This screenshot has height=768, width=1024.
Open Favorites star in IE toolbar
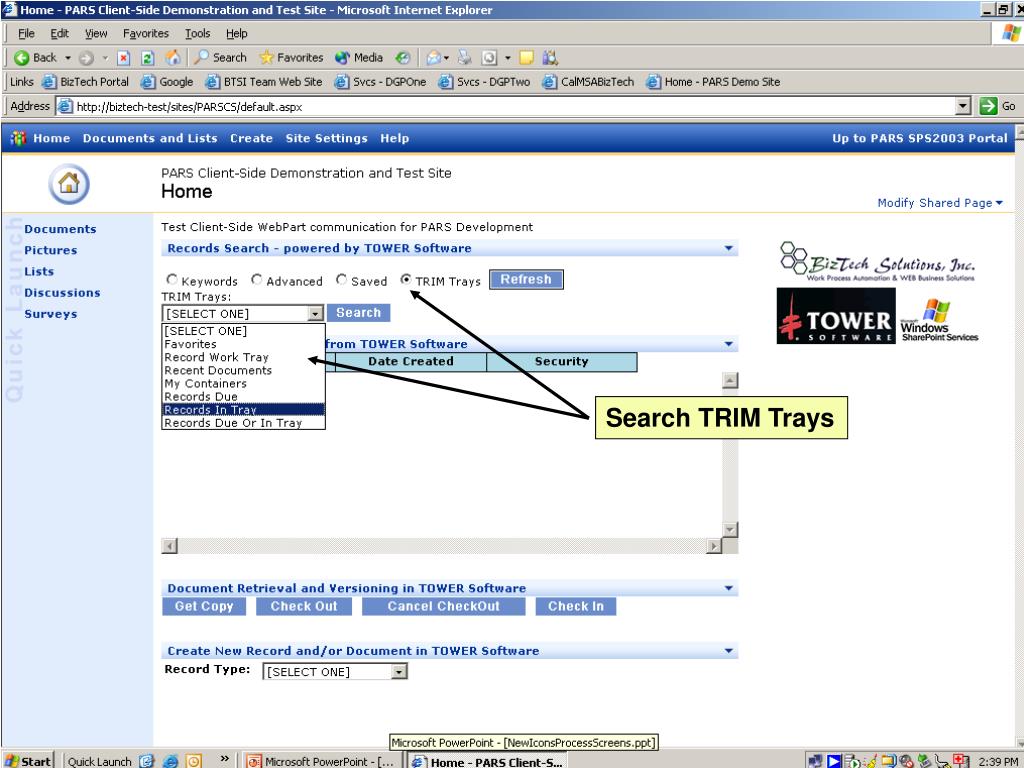point(291,57)
